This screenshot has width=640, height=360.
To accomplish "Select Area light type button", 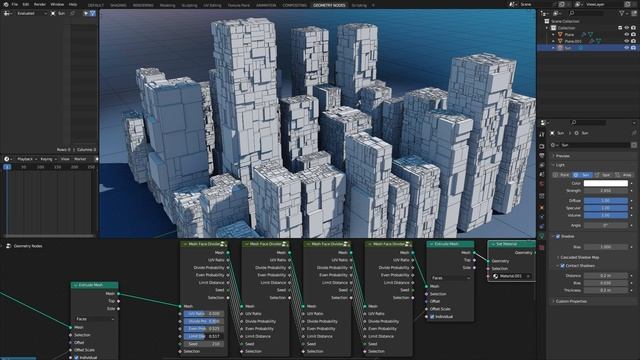I will click(623, 175).
